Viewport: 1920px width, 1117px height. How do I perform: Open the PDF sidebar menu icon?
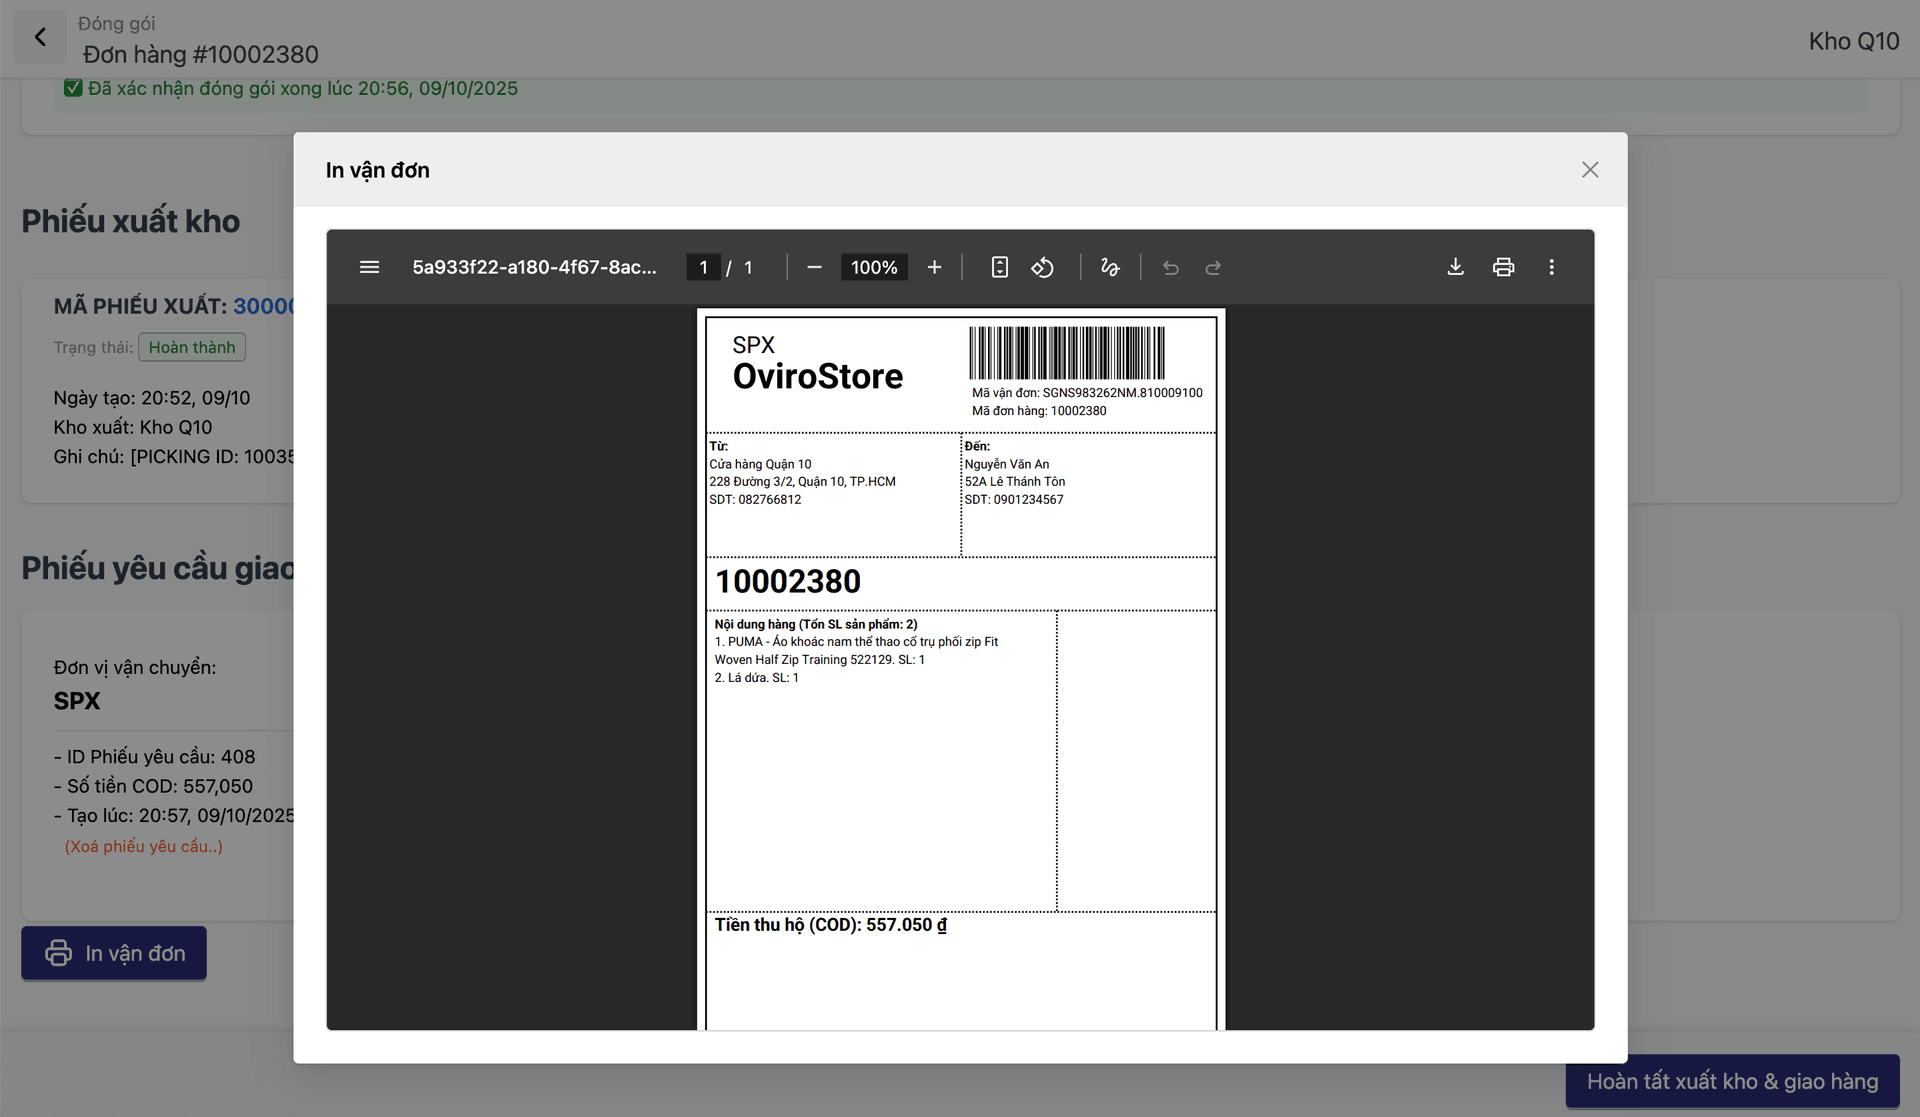[x=369, y=267]
